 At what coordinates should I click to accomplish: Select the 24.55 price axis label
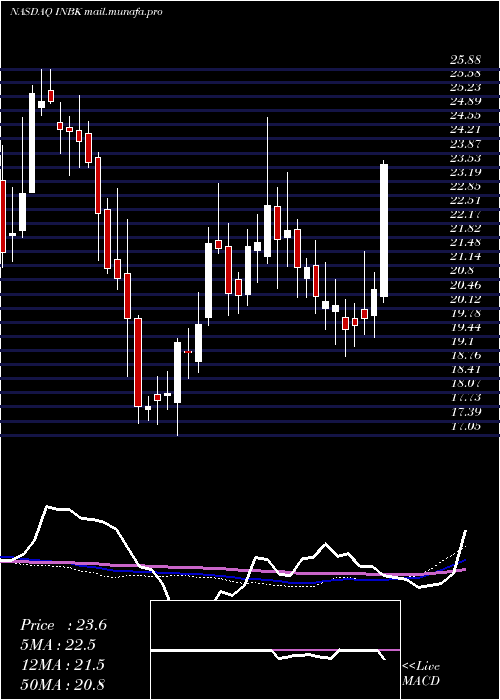pyautogui.click(x=465, y=116)
